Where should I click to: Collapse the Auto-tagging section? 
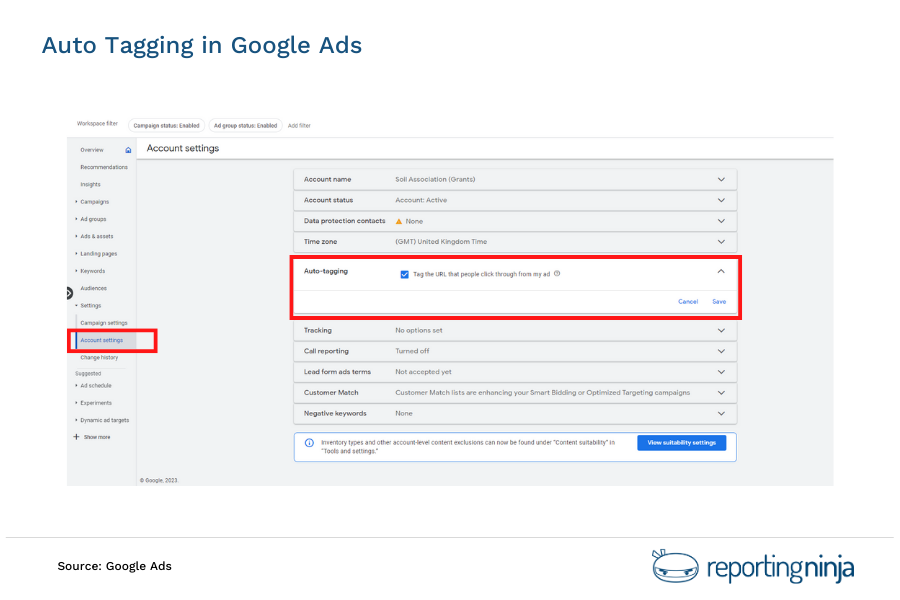pyautogui.click(x=720, y=271)
